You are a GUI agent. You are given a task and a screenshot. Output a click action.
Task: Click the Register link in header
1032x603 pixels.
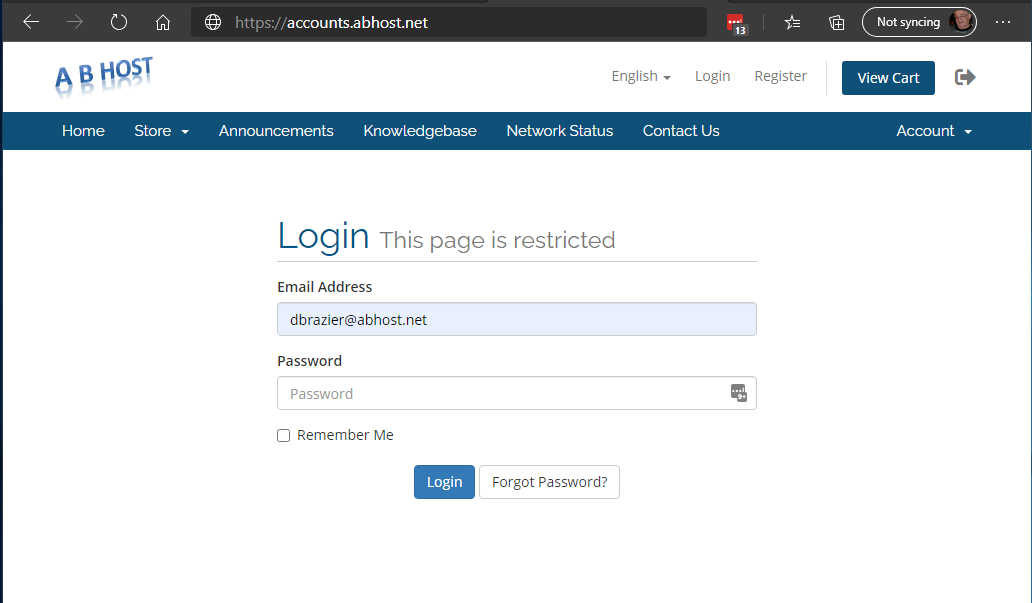click(x=780, y=76)
